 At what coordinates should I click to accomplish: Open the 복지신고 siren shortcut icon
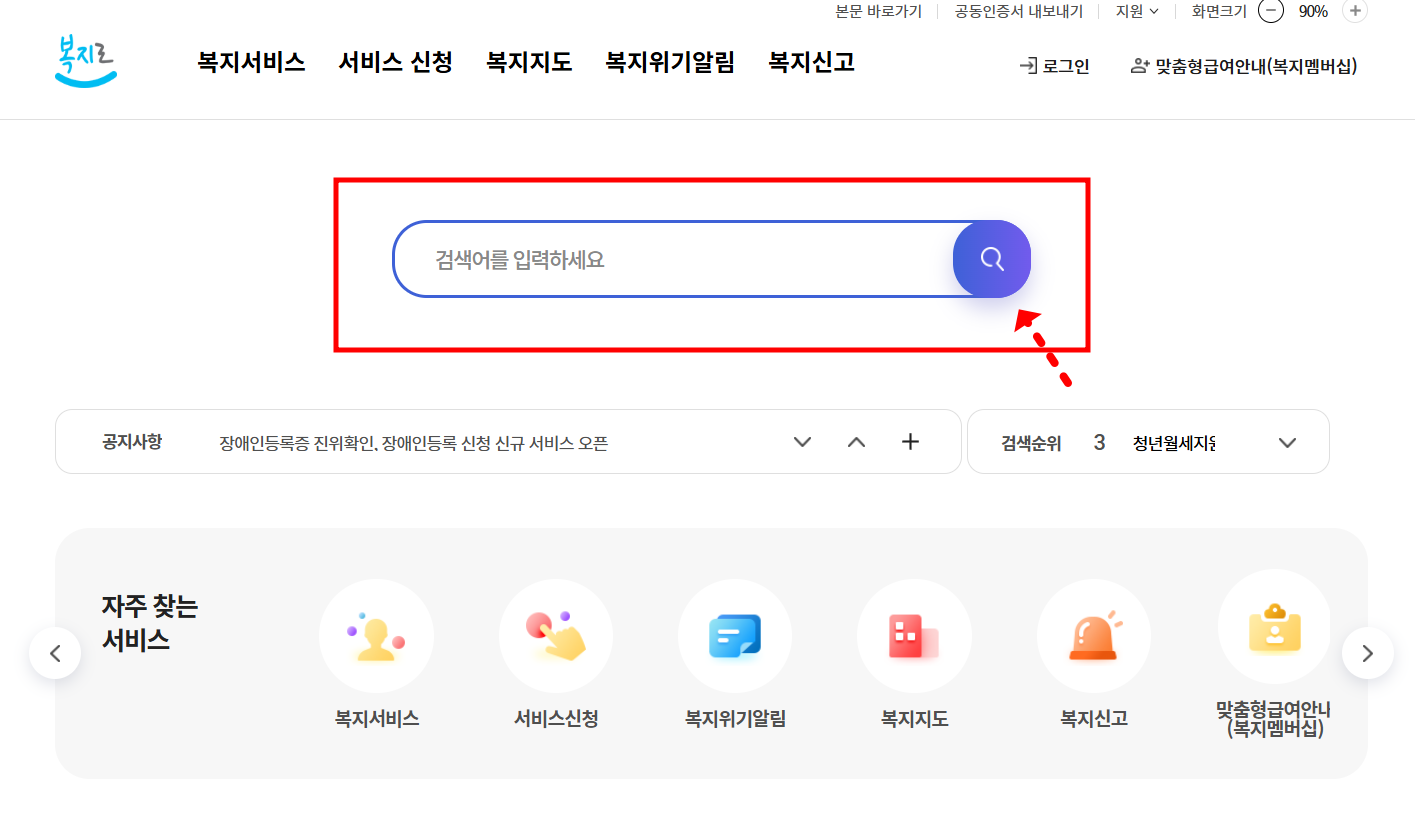click(1094, 636)
